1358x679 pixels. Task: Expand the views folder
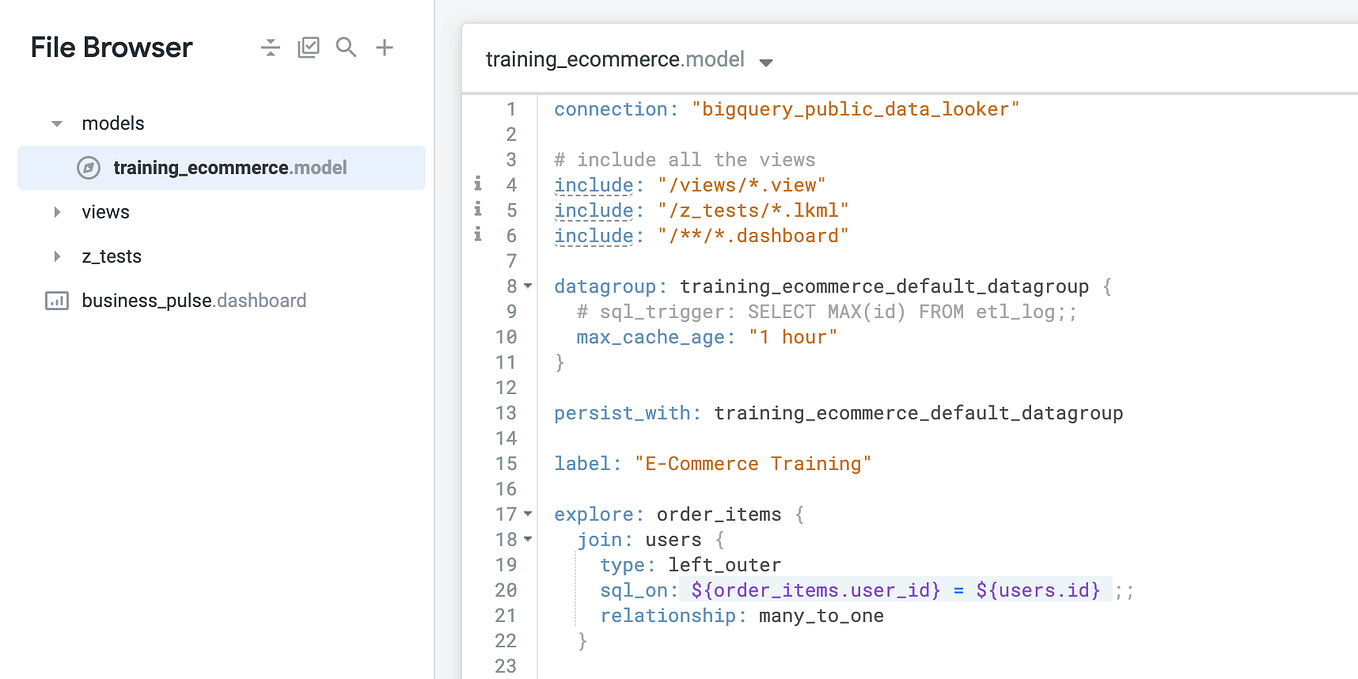[57, 211]
